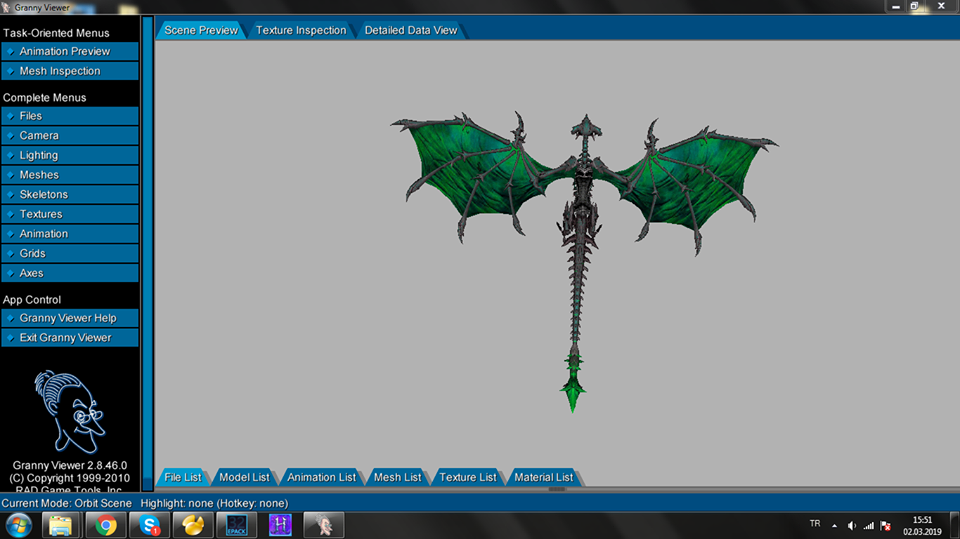Switch to the Scene Preview tab
The image size is (960, 539).
[201, 30]
